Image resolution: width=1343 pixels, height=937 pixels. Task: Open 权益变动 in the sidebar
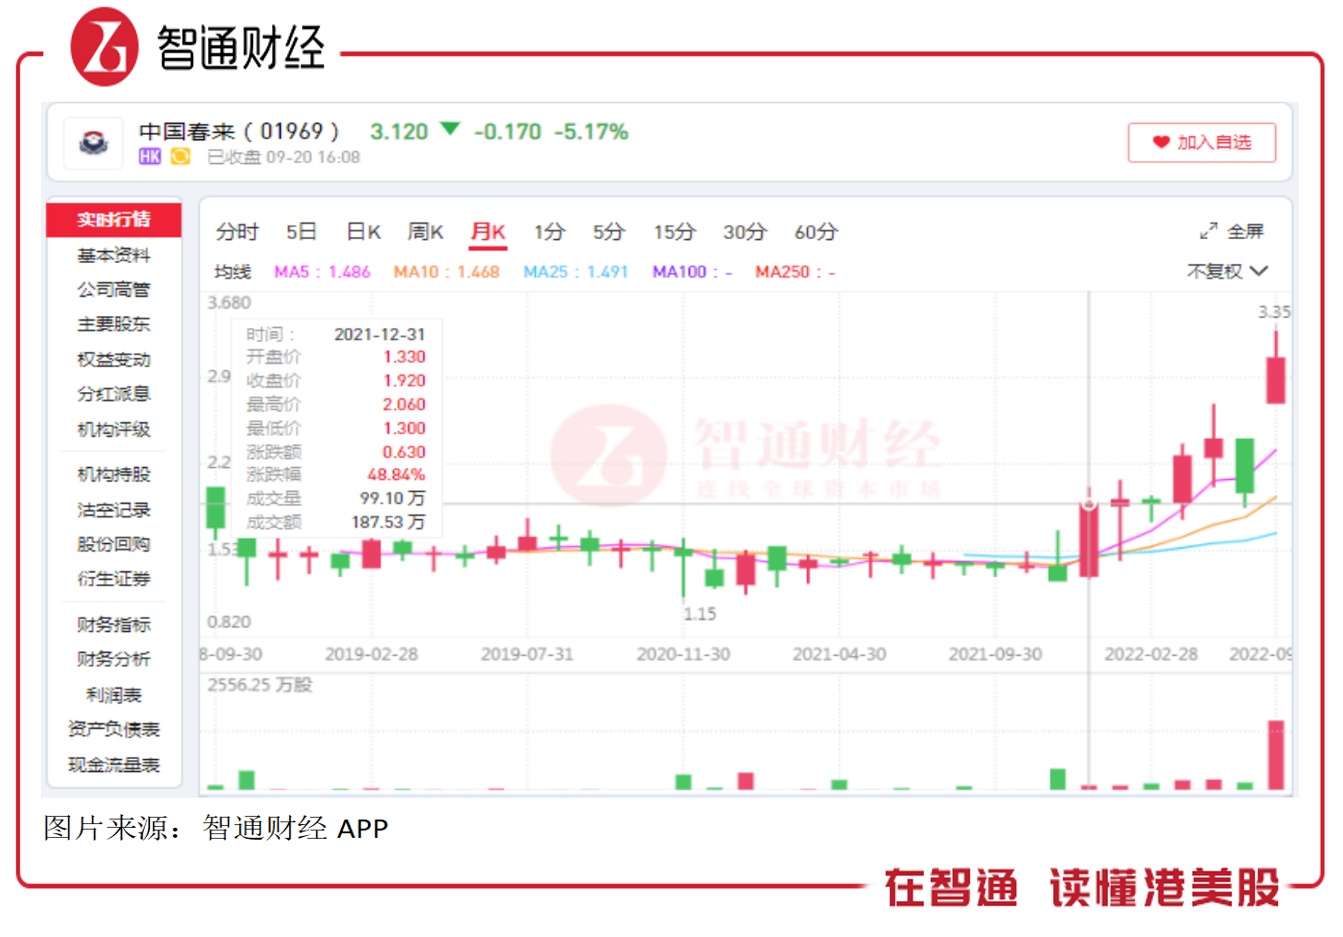point(114,359)
